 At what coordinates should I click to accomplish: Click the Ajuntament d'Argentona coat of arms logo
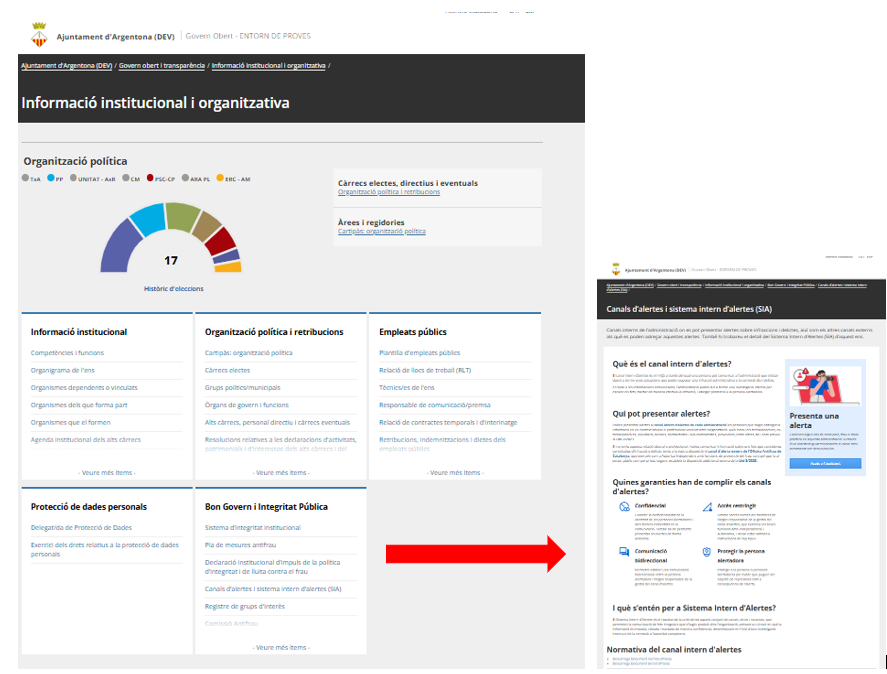[x=40, y=35]
